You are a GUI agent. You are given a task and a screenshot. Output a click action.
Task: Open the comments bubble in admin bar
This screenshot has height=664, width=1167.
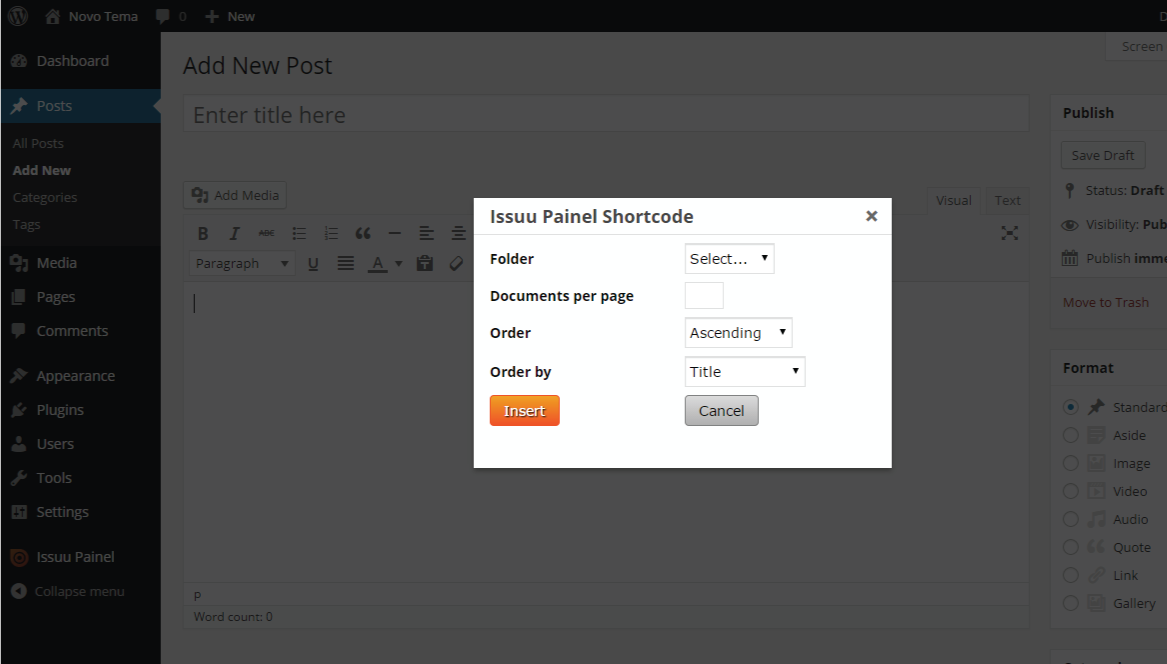click(x=170, y=16)
